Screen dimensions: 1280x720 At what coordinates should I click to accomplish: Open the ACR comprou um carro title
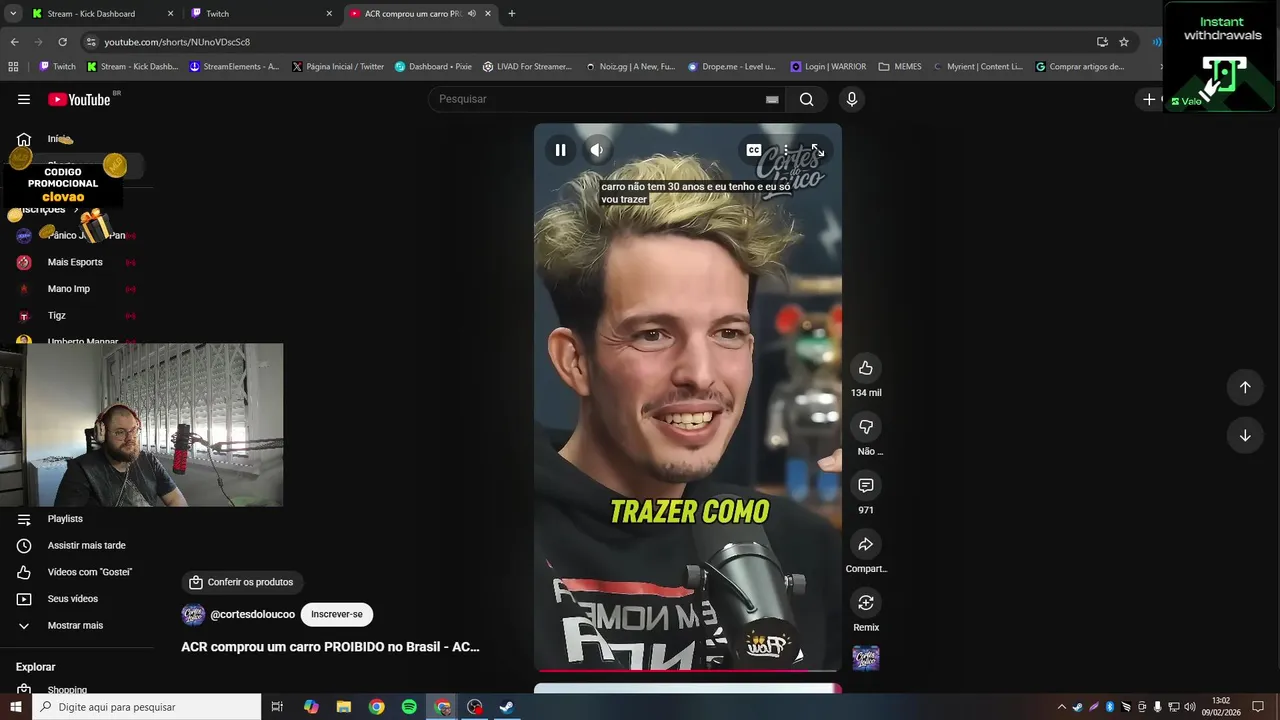pos(330,647)
